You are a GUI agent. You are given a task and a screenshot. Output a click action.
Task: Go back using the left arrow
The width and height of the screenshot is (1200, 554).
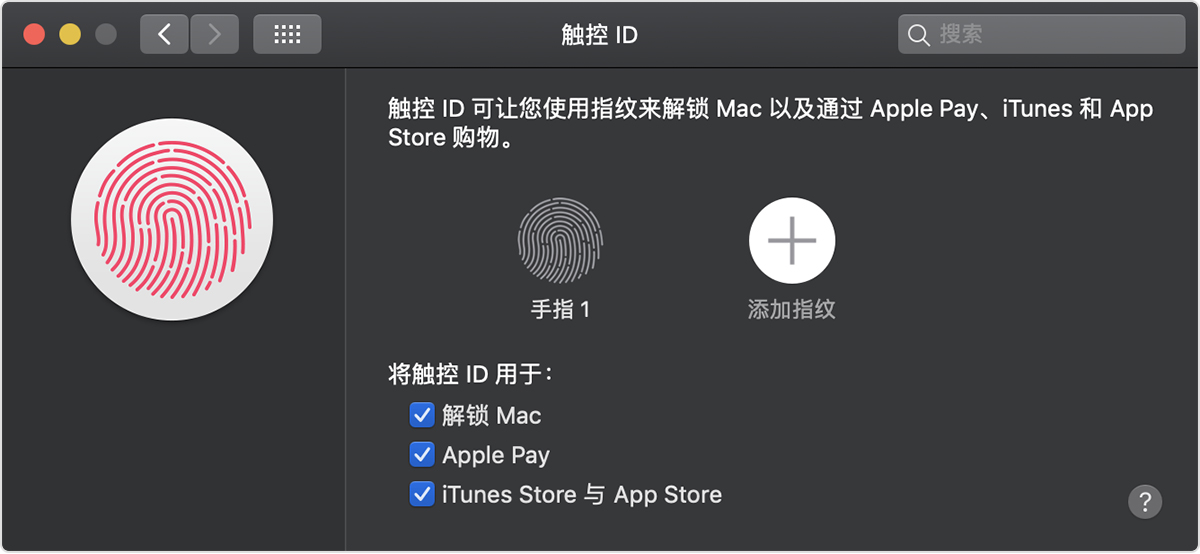click(164, 35)
